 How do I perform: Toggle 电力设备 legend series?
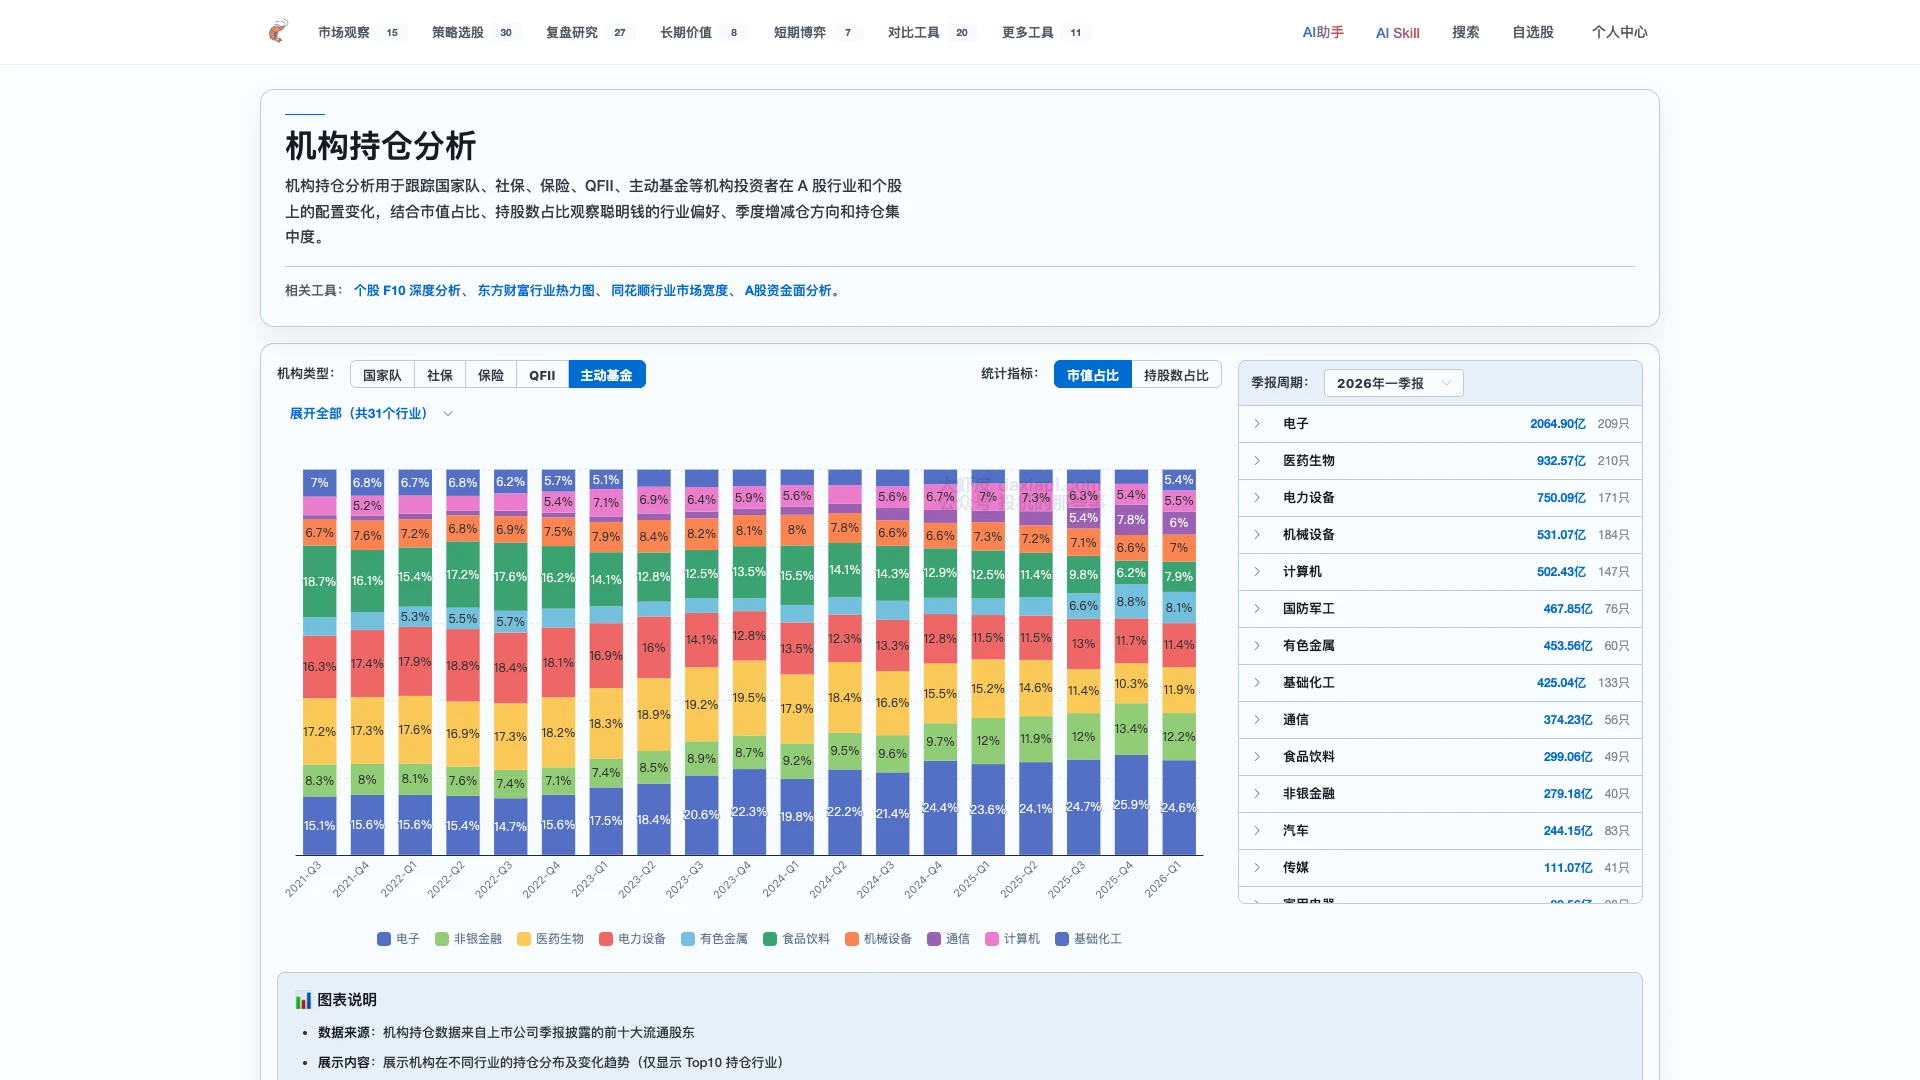coord(632,939)
